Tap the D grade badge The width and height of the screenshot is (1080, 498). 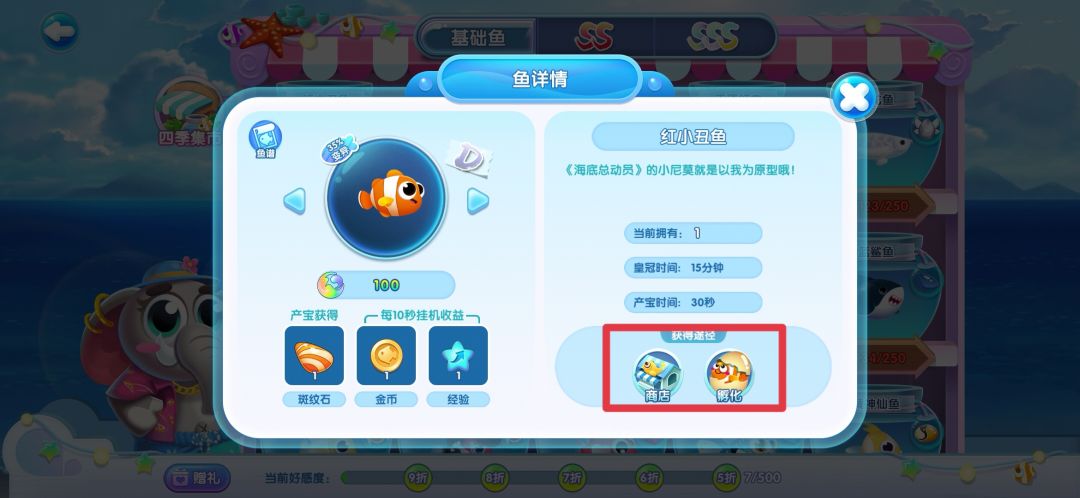pyautogui.click(x=471, y=158)
